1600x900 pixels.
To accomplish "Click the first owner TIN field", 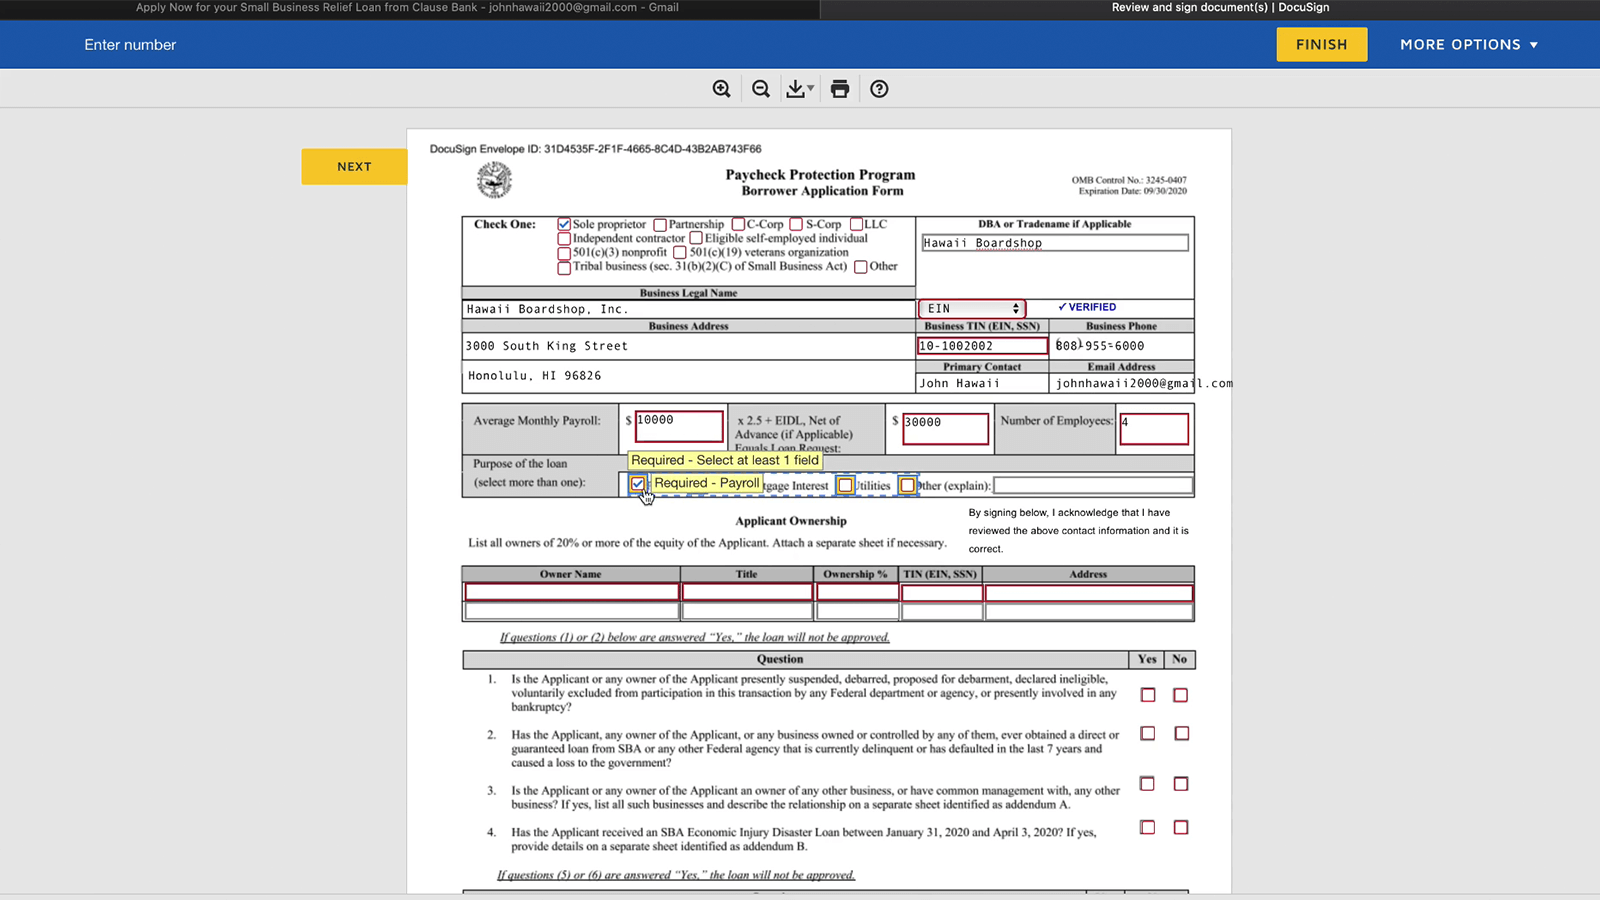I will pyautogui.click(x=941, y=592).
